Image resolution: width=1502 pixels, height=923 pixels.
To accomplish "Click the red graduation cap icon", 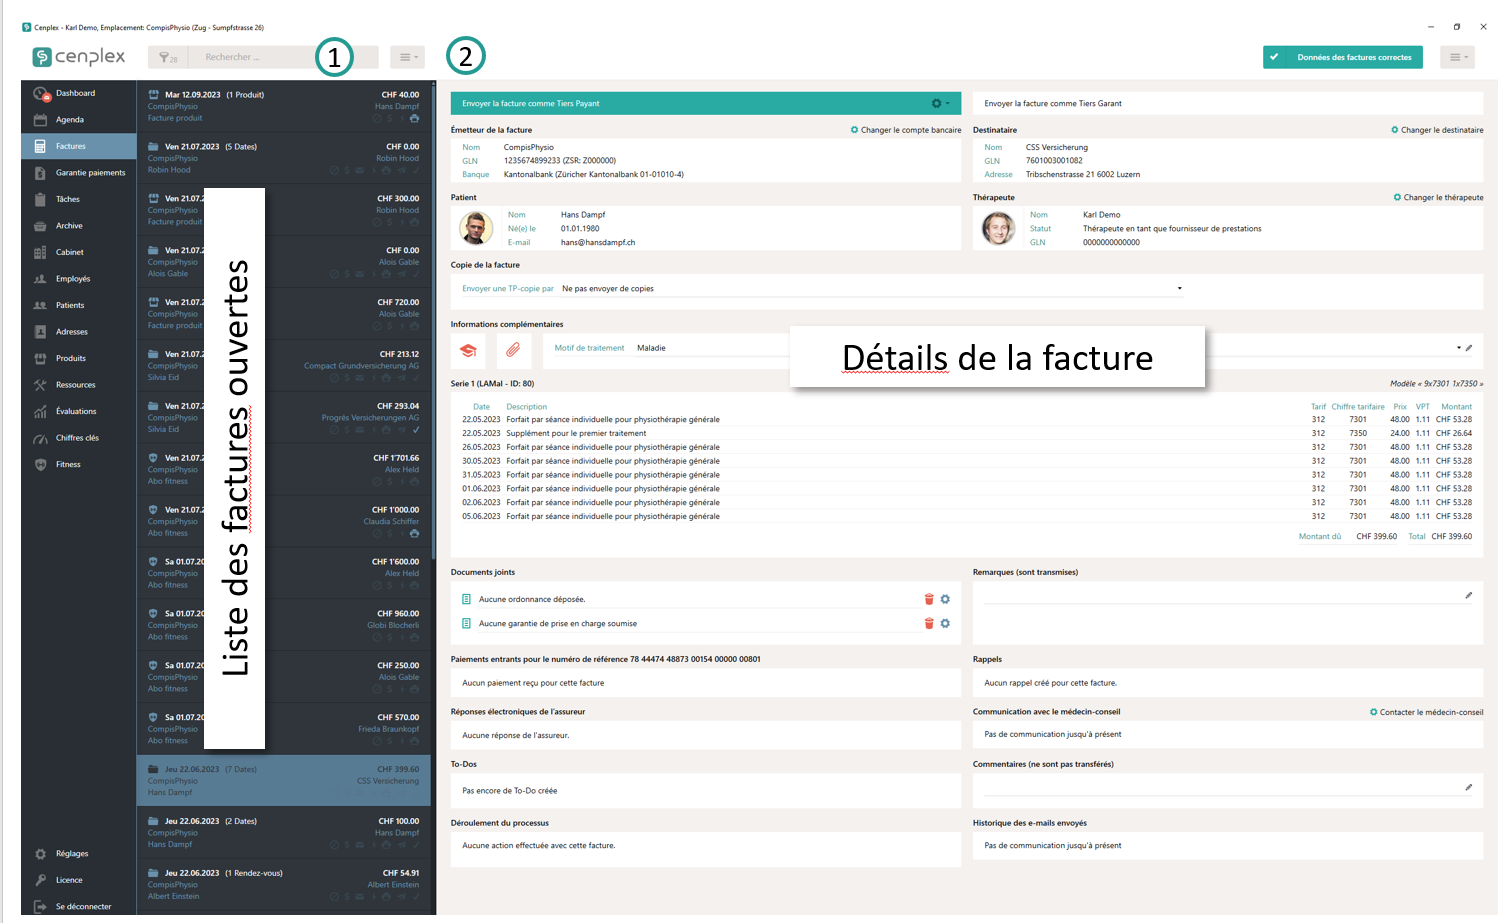I will click(467, 350).
